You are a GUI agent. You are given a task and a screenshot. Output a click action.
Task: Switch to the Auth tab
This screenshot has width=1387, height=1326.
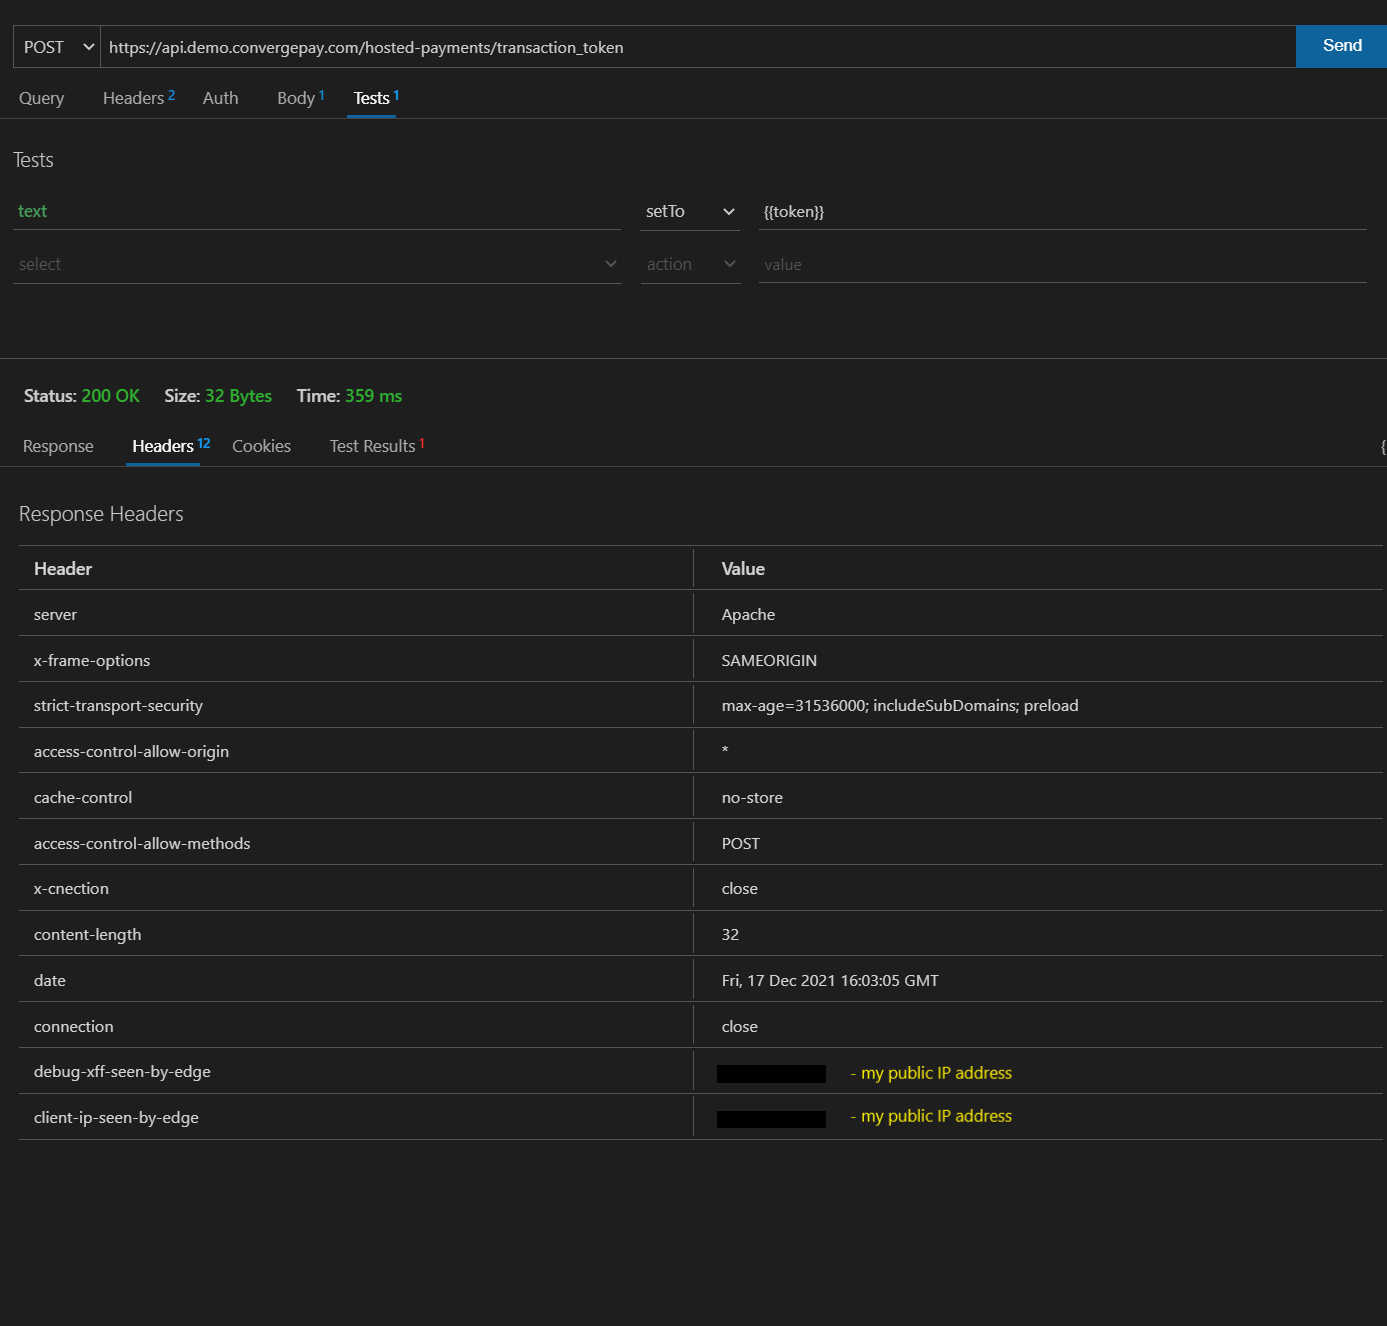[x=220, y=97]
